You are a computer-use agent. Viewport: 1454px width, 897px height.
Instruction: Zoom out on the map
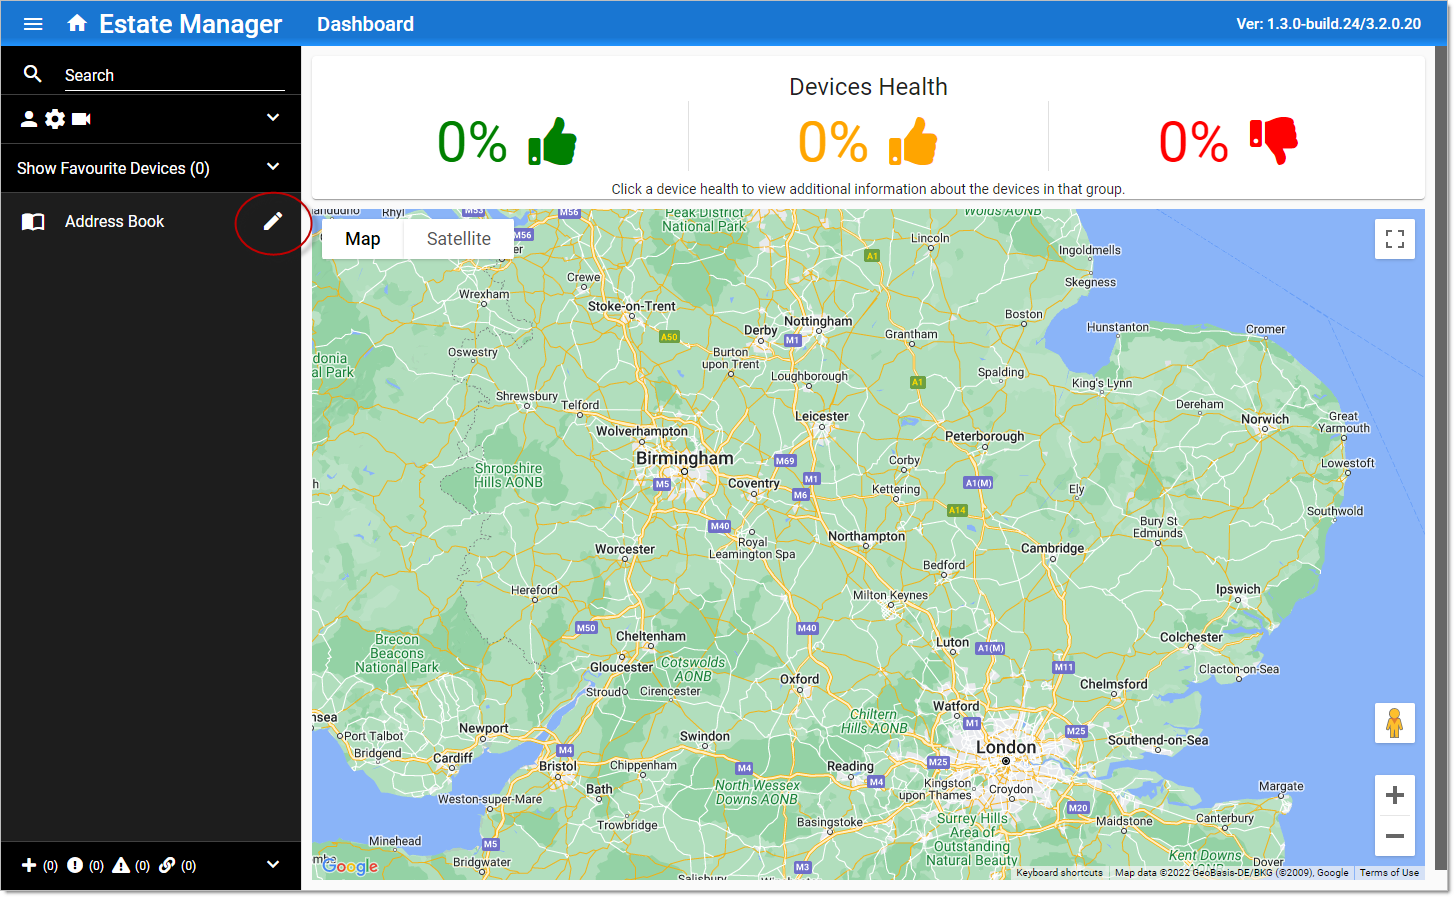pos(1395,836)
